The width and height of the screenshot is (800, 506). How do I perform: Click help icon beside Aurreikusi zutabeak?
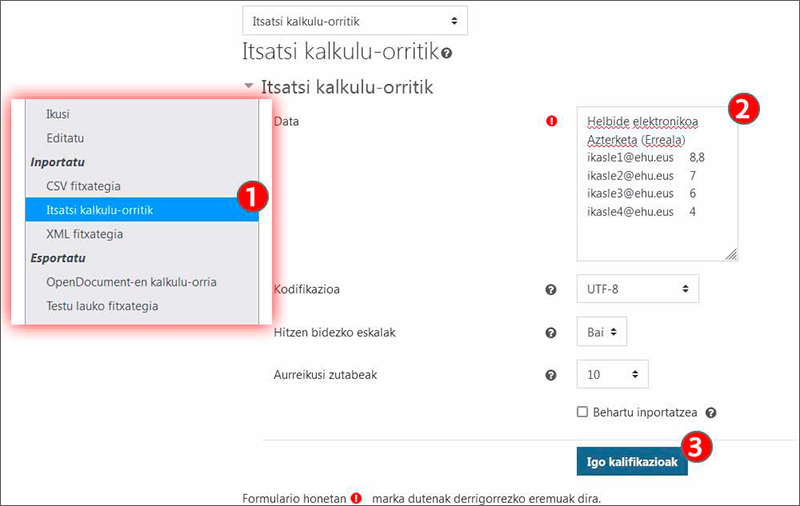550,376
